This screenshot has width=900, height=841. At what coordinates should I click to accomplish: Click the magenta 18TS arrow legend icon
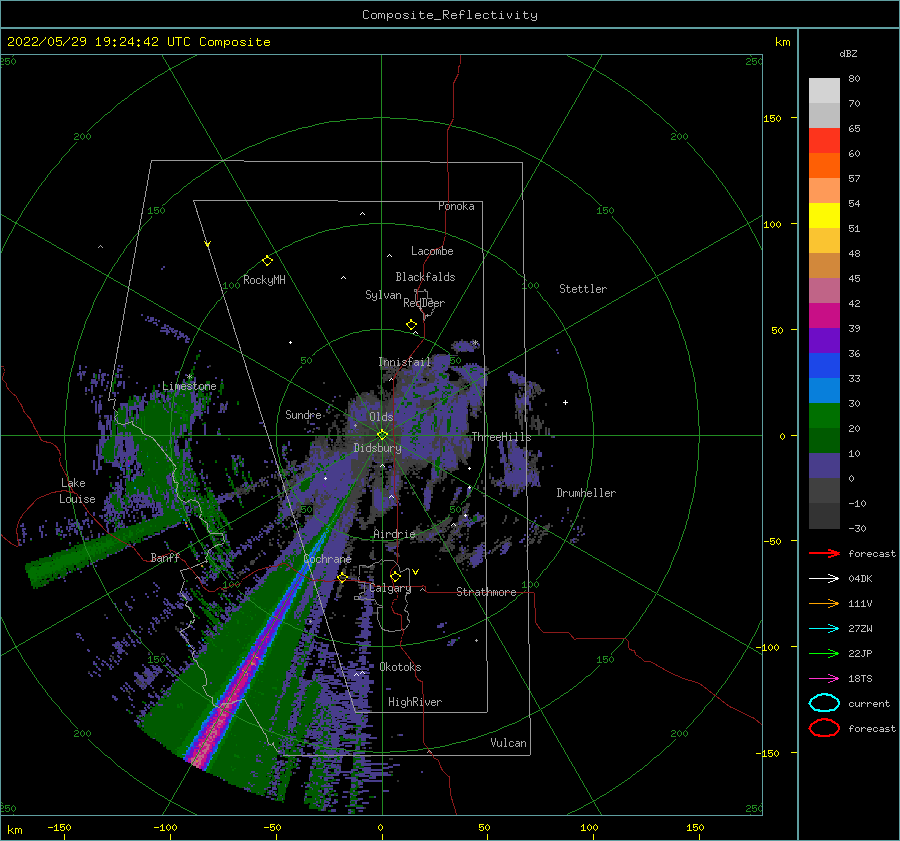pyautogui.click(x=824, y=679)
